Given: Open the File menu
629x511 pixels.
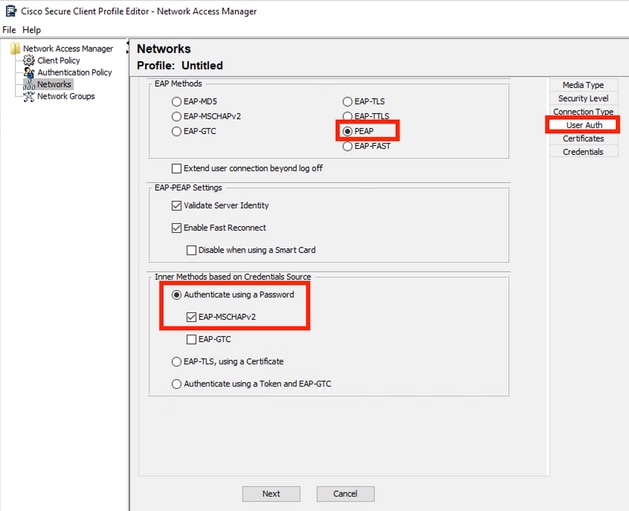Looking at the screenshot, I should pos(9,30).
